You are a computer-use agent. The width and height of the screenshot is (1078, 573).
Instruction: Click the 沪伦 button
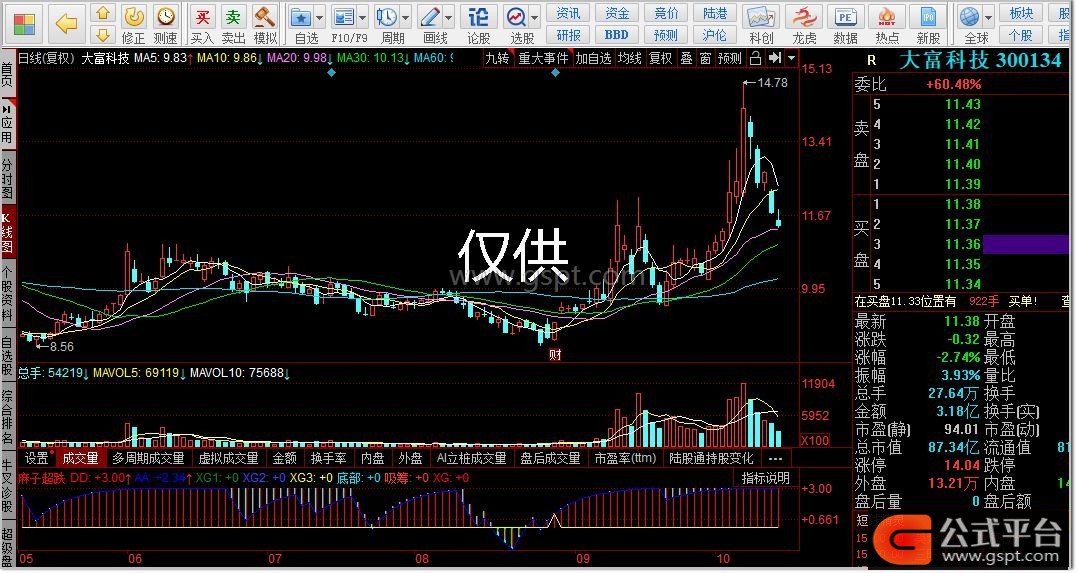[x=714, y=34]
